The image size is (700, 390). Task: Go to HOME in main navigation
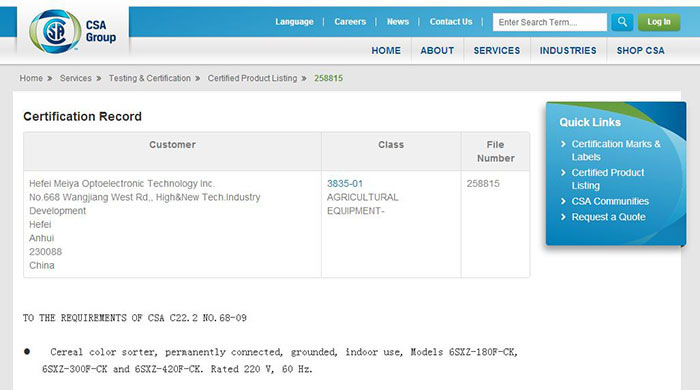386,50
